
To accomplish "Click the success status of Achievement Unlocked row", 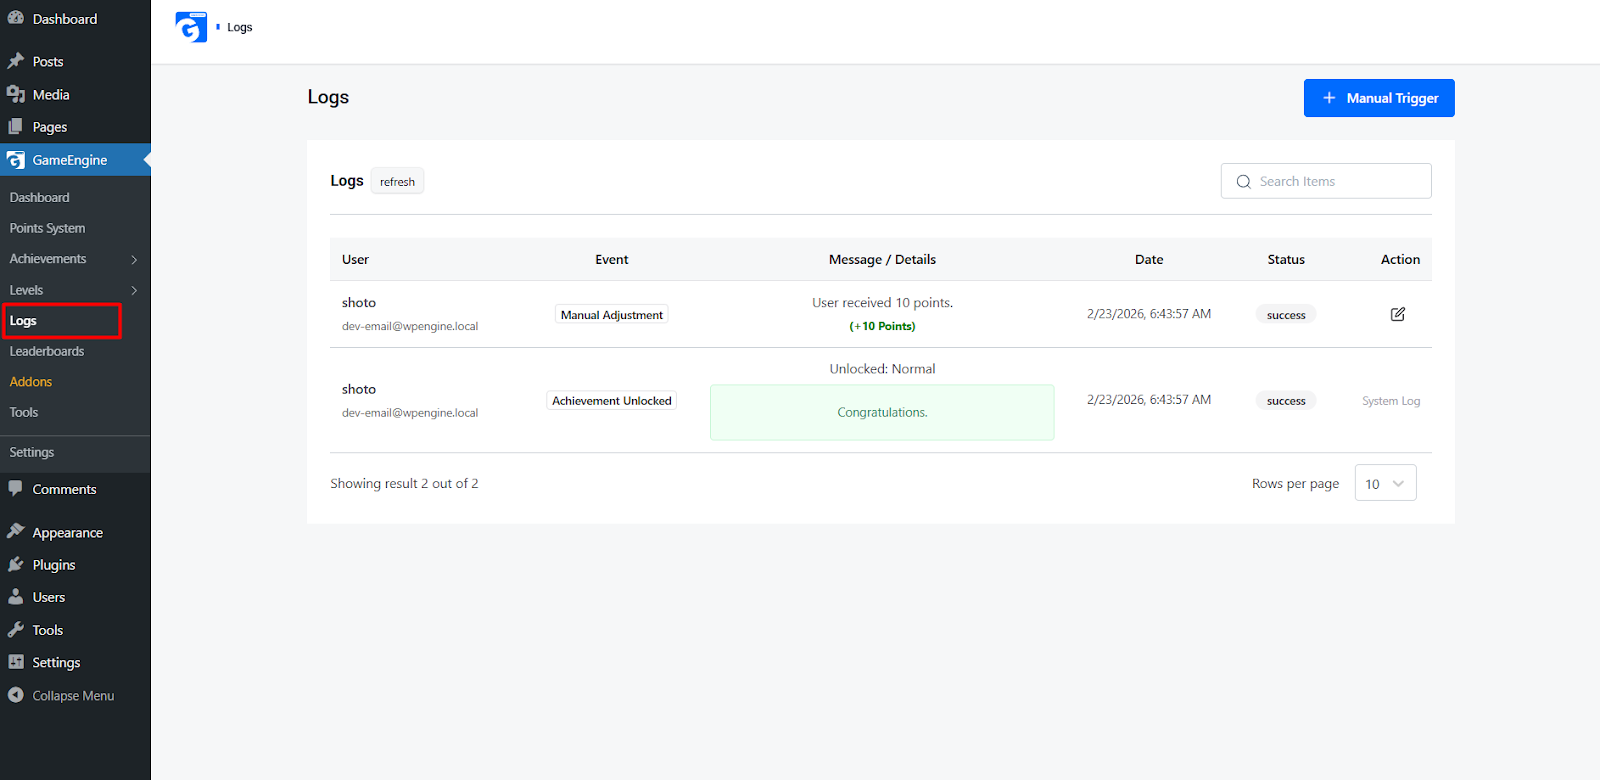I will pyautogui.click(x=1286, y=401).
